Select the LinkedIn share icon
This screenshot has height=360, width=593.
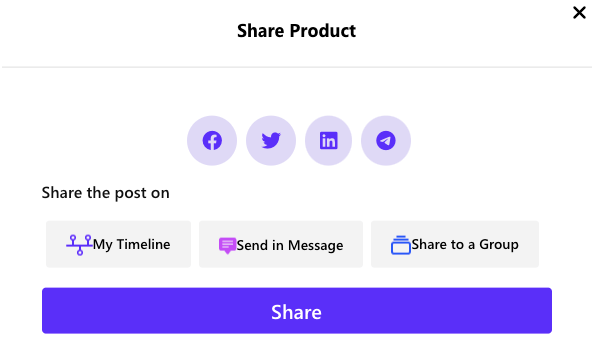tap(328, 141)
